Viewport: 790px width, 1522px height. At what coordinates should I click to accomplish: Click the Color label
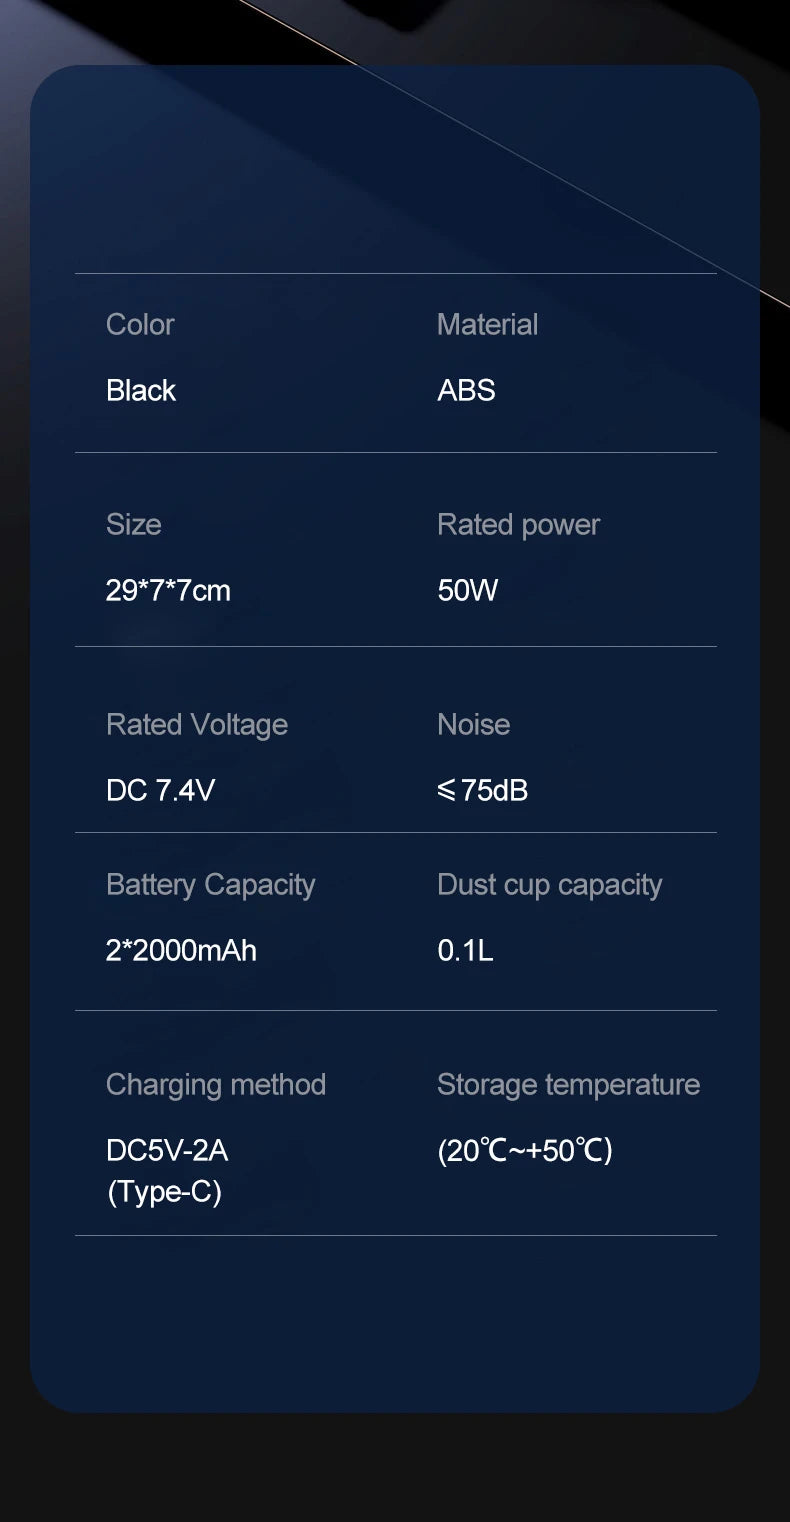pos(140,324)
